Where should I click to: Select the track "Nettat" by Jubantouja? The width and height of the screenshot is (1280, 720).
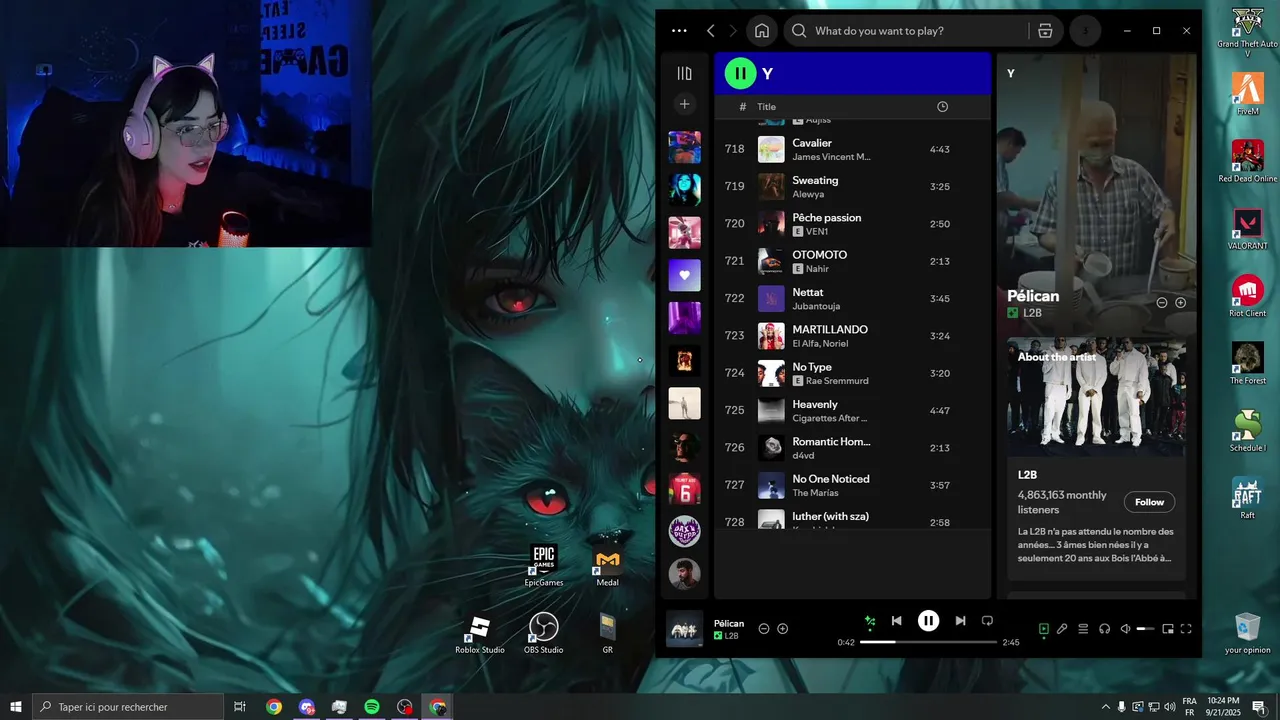coord(852,298)
